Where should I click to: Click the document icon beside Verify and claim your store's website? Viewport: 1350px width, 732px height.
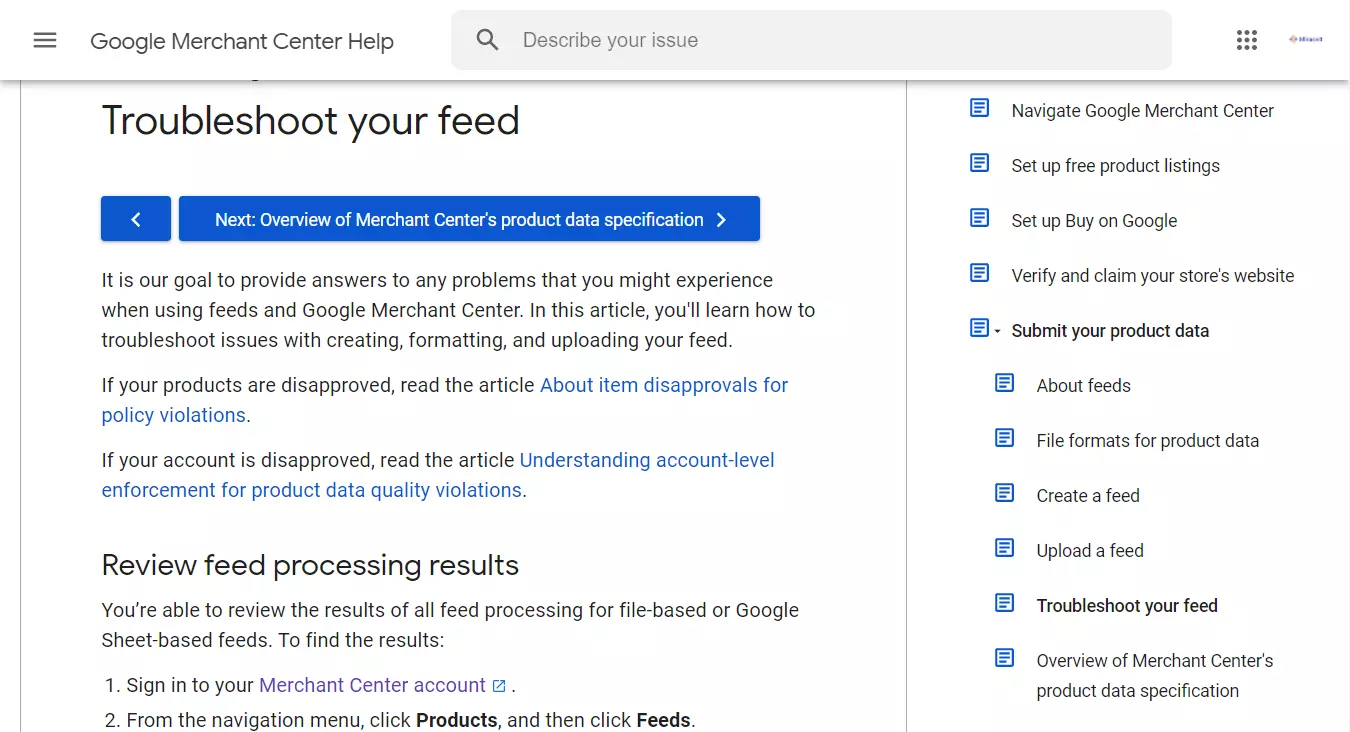coord(980,273)
